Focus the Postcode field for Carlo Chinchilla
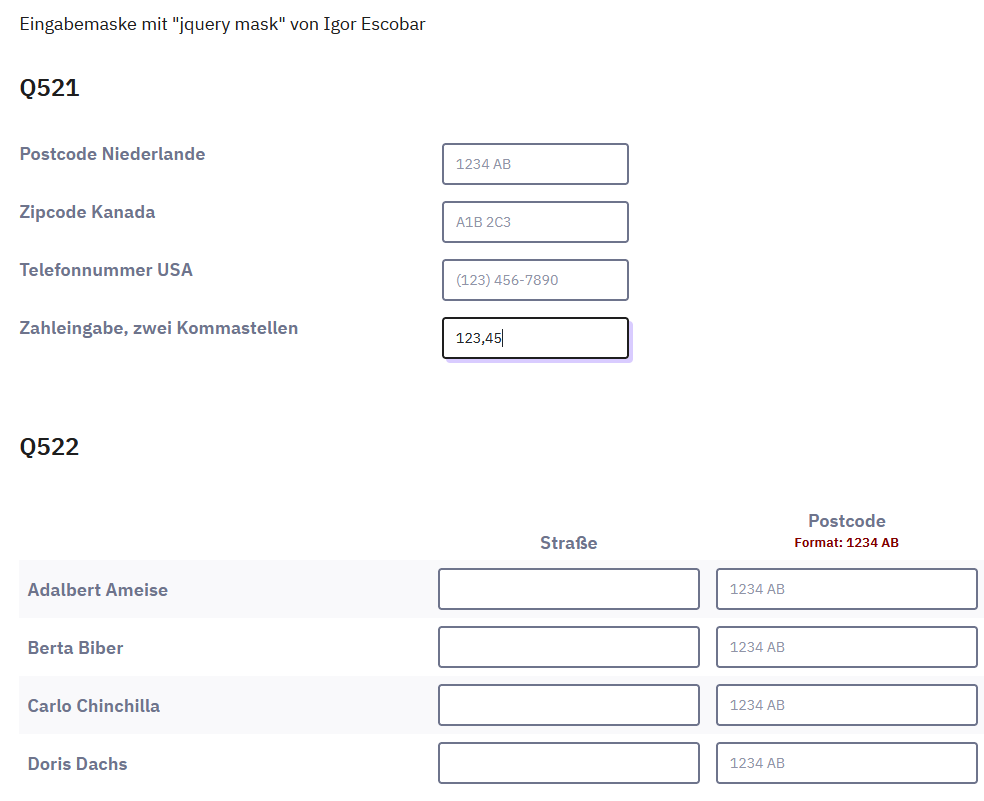The height and width of the screenshot is (801, 984). pos(846,705)
